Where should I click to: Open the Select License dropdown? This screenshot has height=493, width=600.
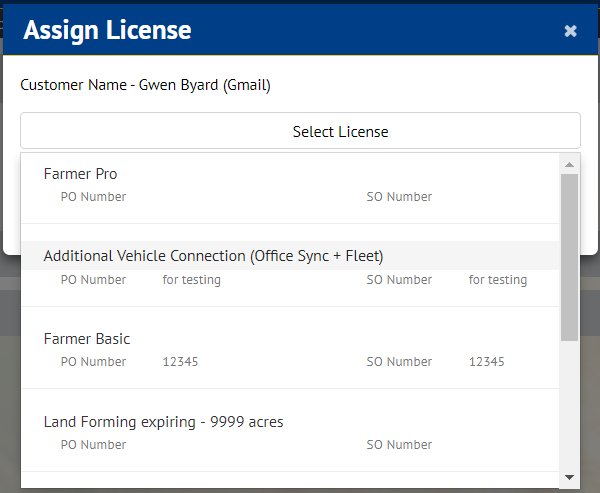[x=300, y=131]
